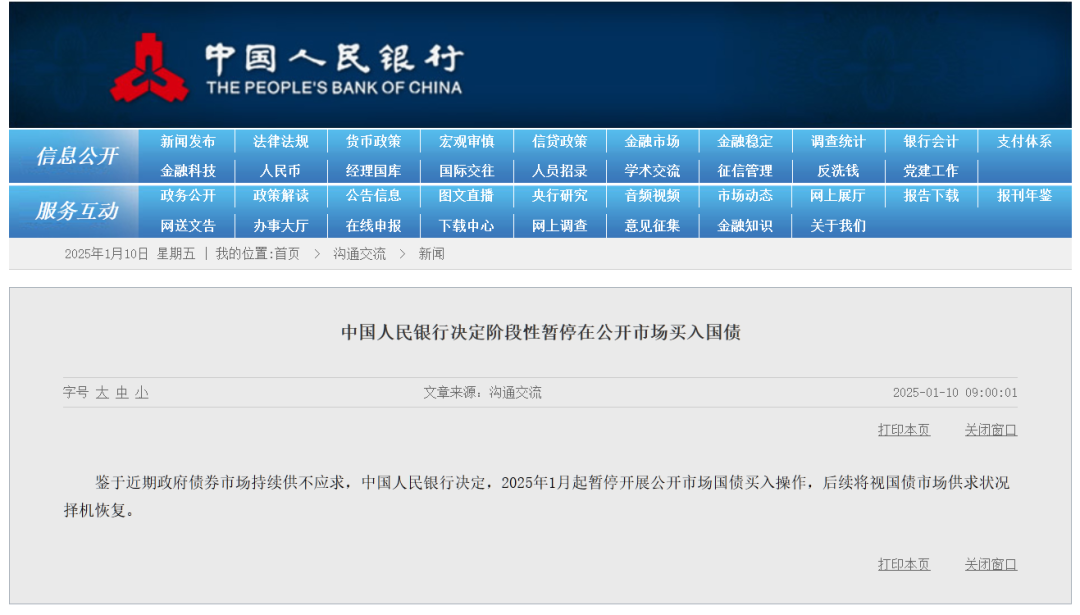Select 图文直播 menu item
The height and width of the screenshot is (615, 1080).
pos(466,196)
